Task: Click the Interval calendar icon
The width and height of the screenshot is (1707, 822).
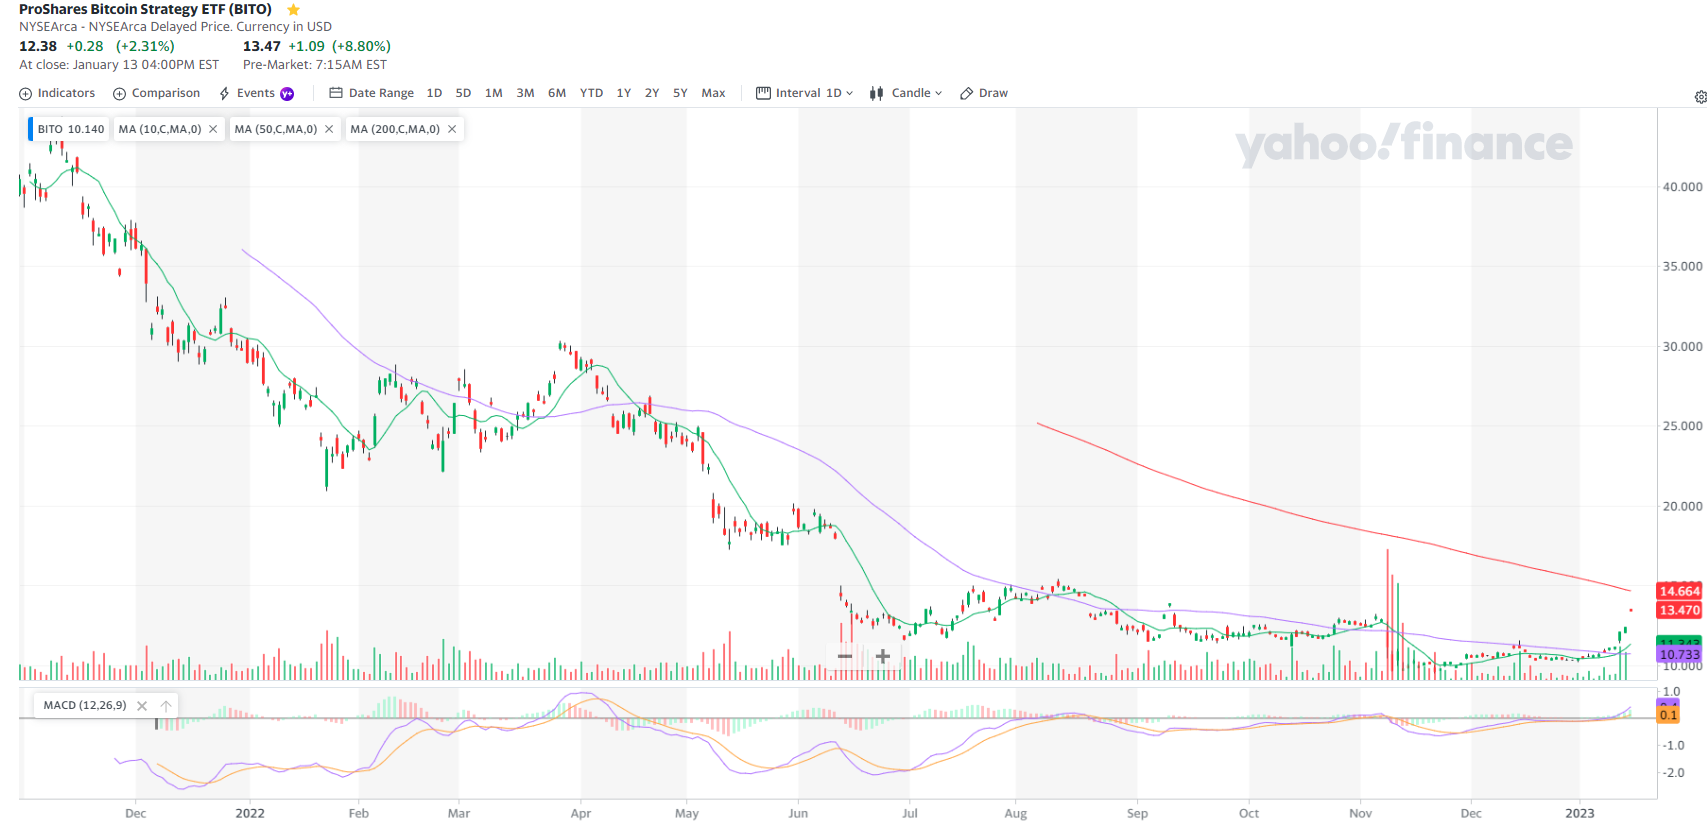Action: pos(763,93)
